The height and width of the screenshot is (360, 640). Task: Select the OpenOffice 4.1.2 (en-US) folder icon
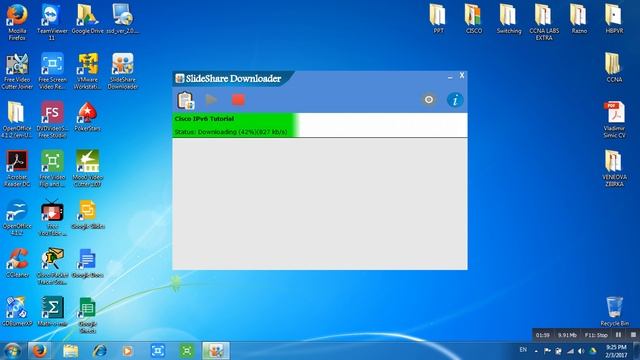point(17,120)
